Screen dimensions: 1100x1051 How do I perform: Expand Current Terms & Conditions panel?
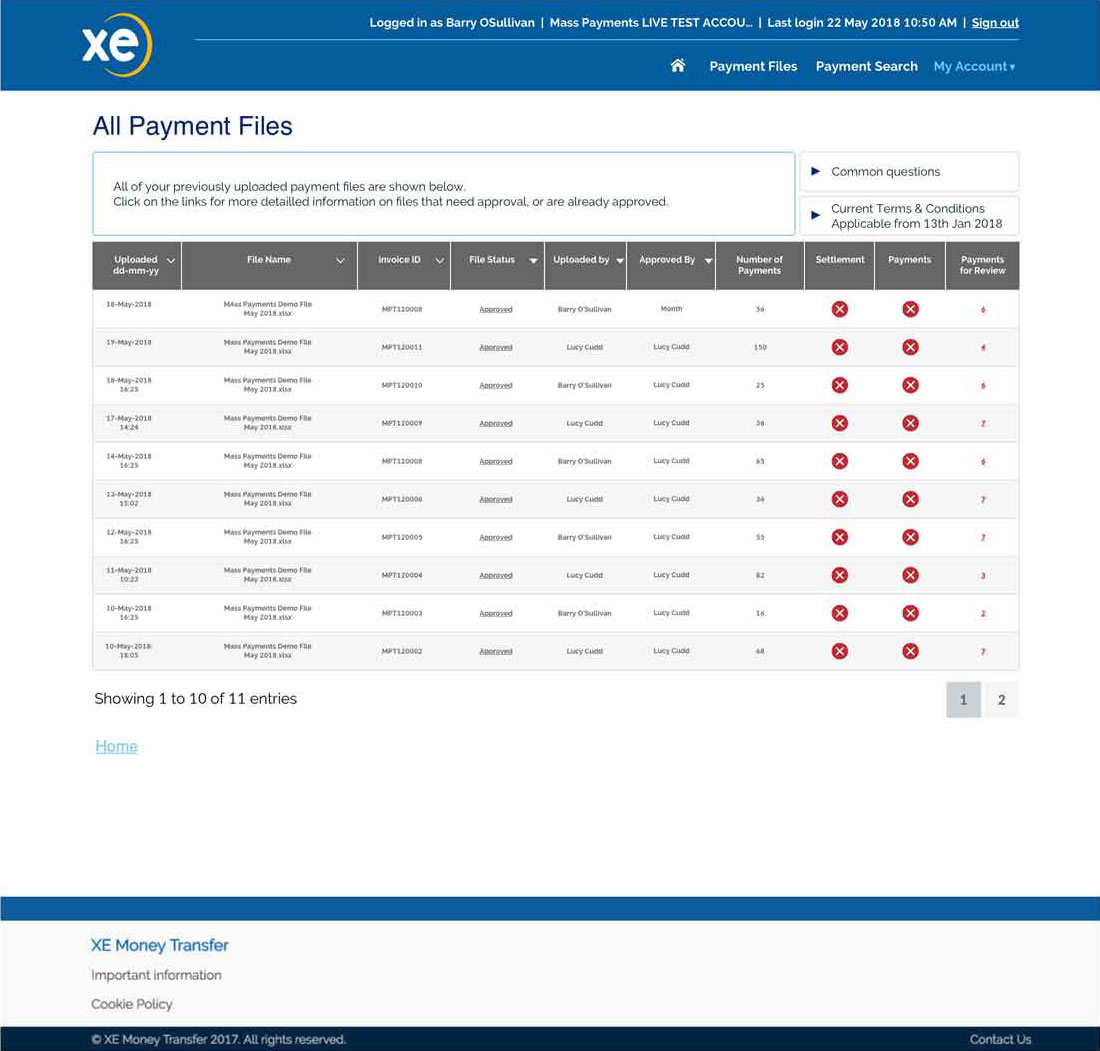tap(908, 216)
